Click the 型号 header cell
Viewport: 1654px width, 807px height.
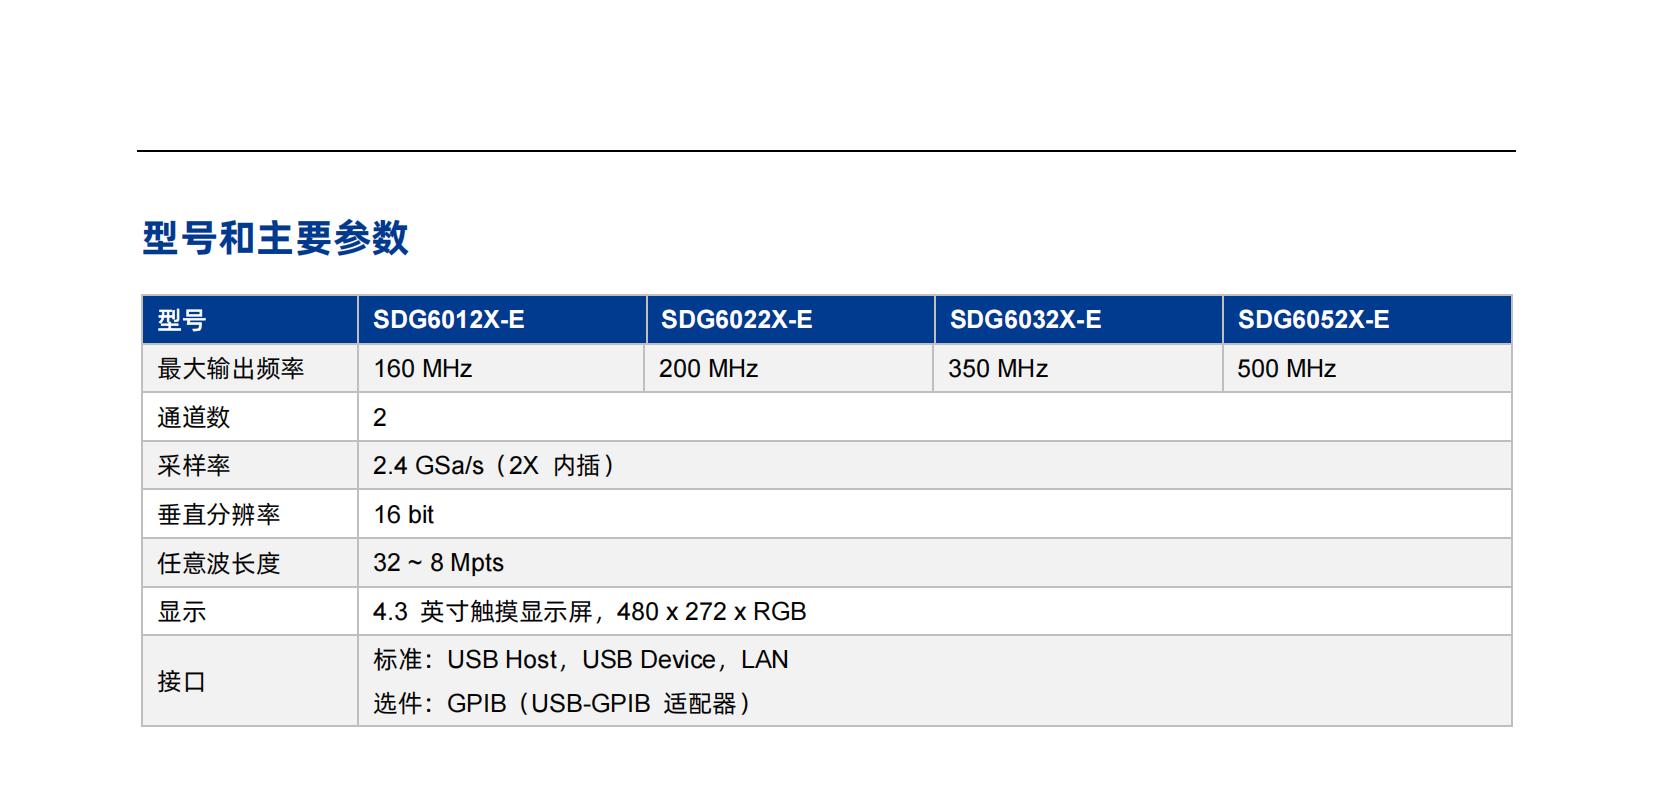[x=181, y=321]
